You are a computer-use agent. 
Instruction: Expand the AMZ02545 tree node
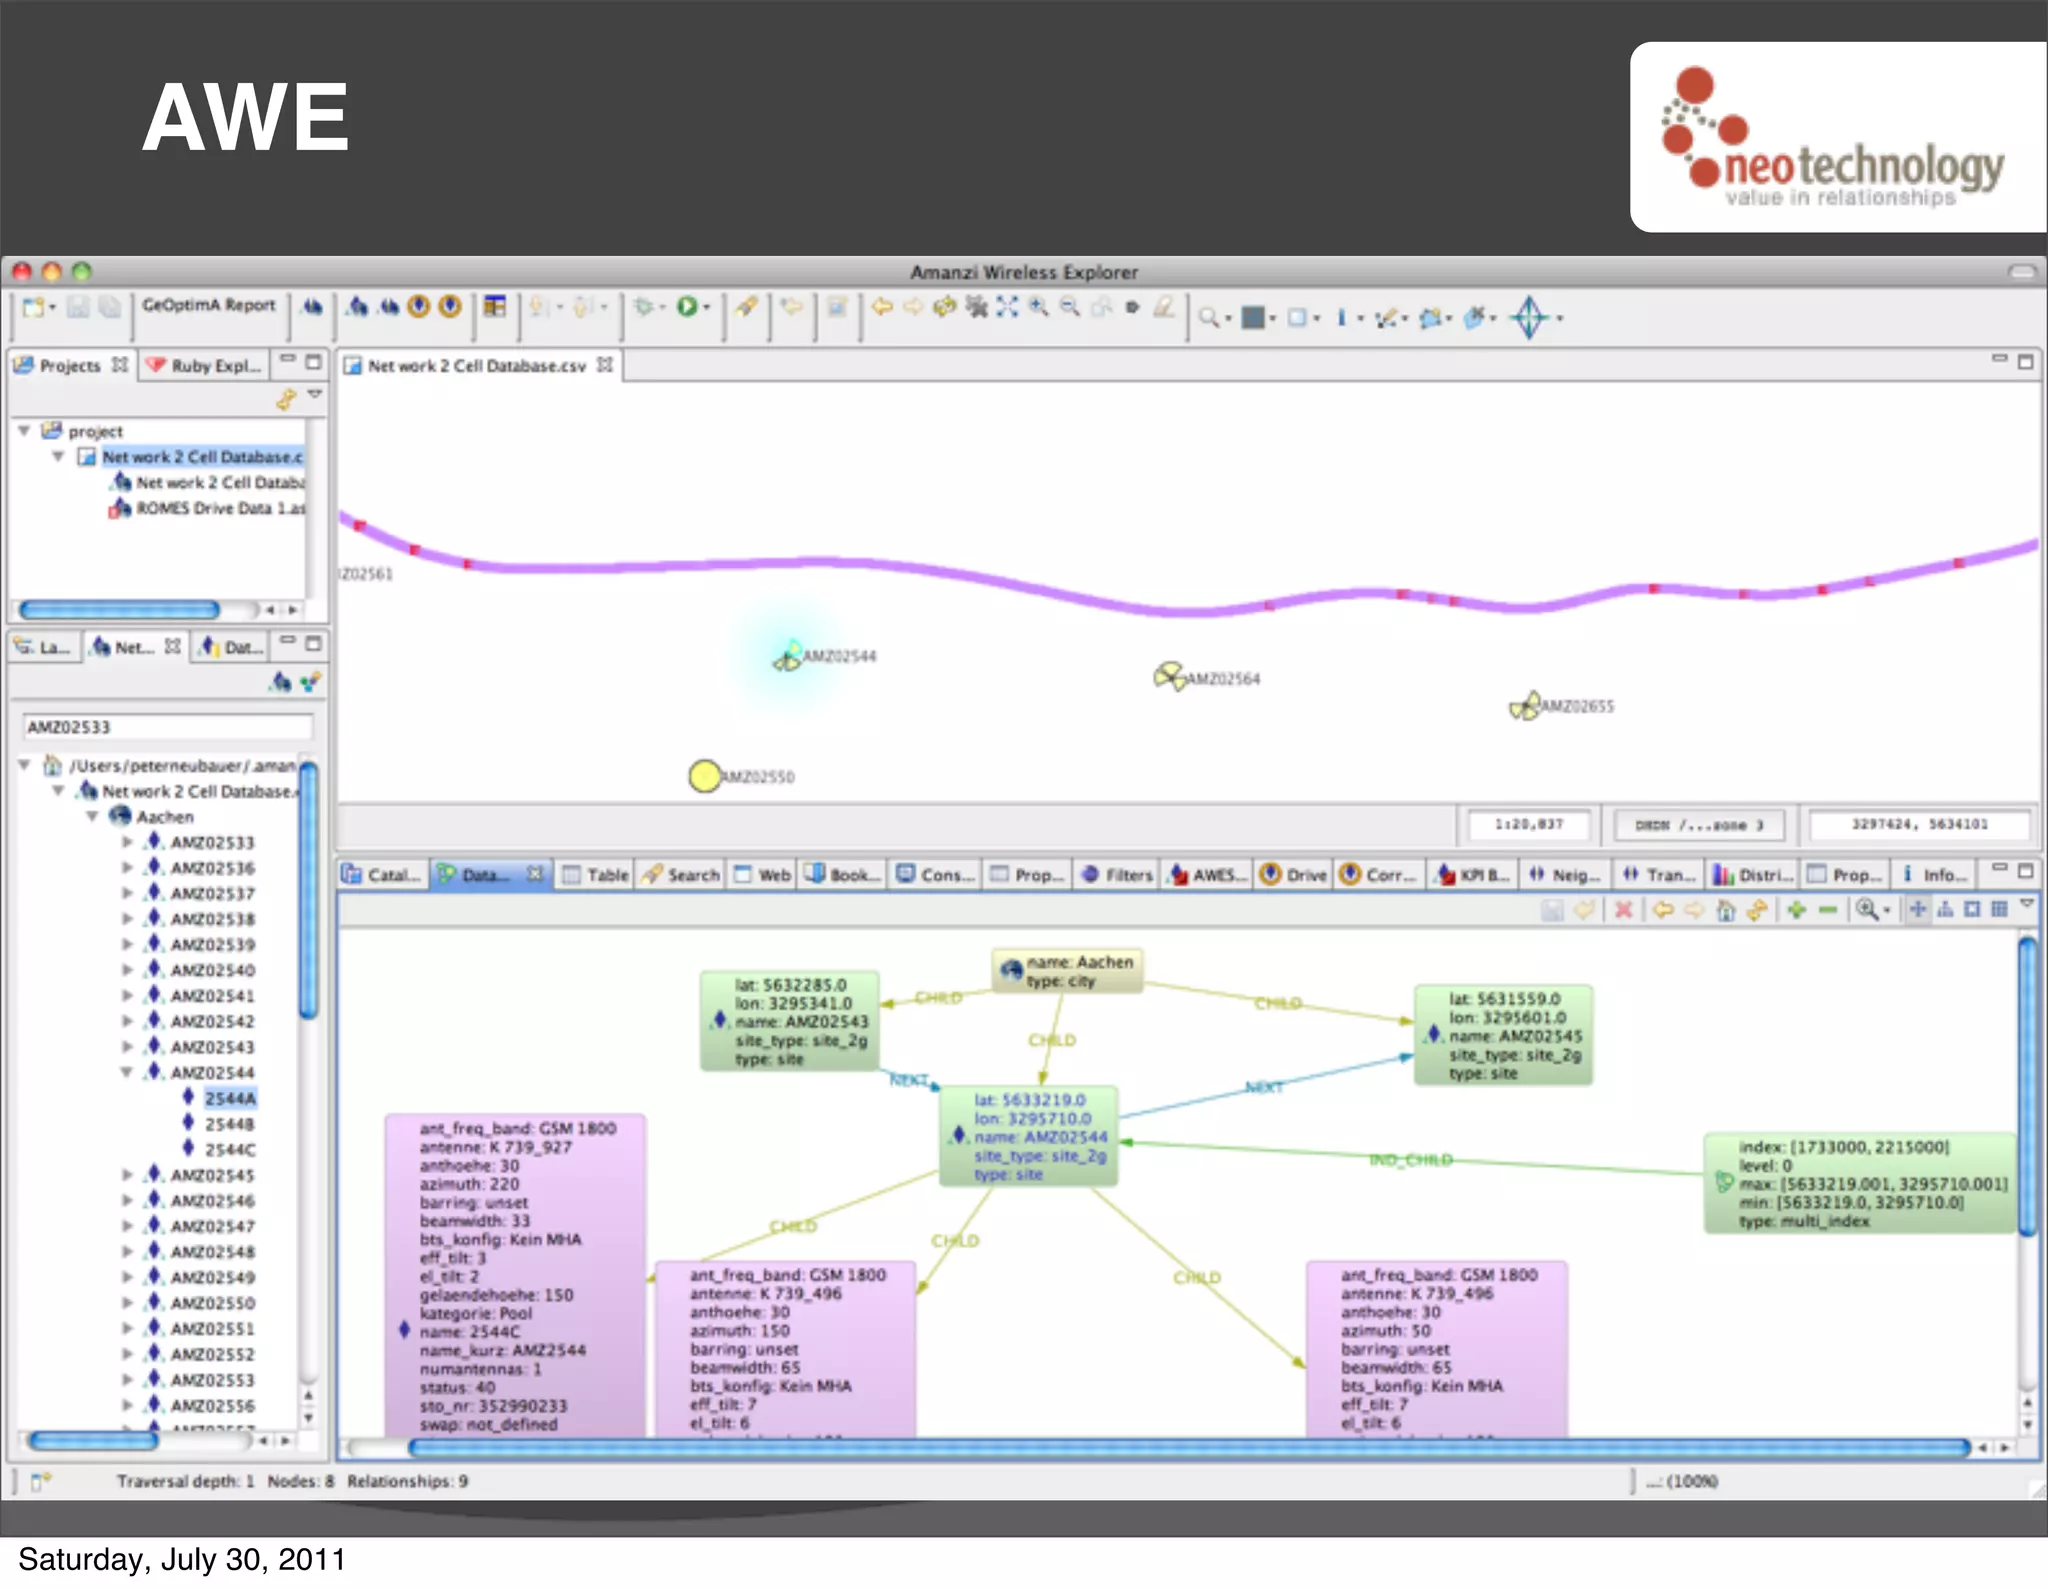click(127, 1175)
